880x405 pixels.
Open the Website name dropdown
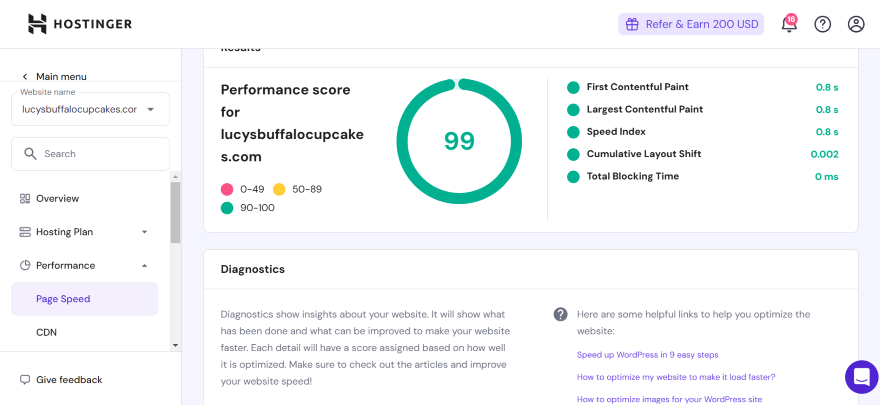click(x=90, y=109)
